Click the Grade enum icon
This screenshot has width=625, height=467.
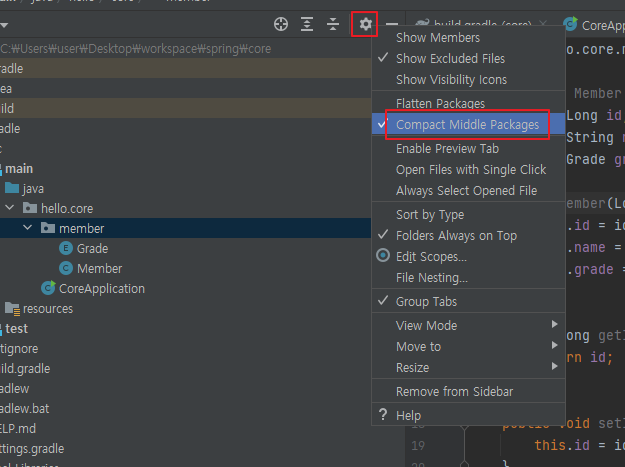(66, 248)
